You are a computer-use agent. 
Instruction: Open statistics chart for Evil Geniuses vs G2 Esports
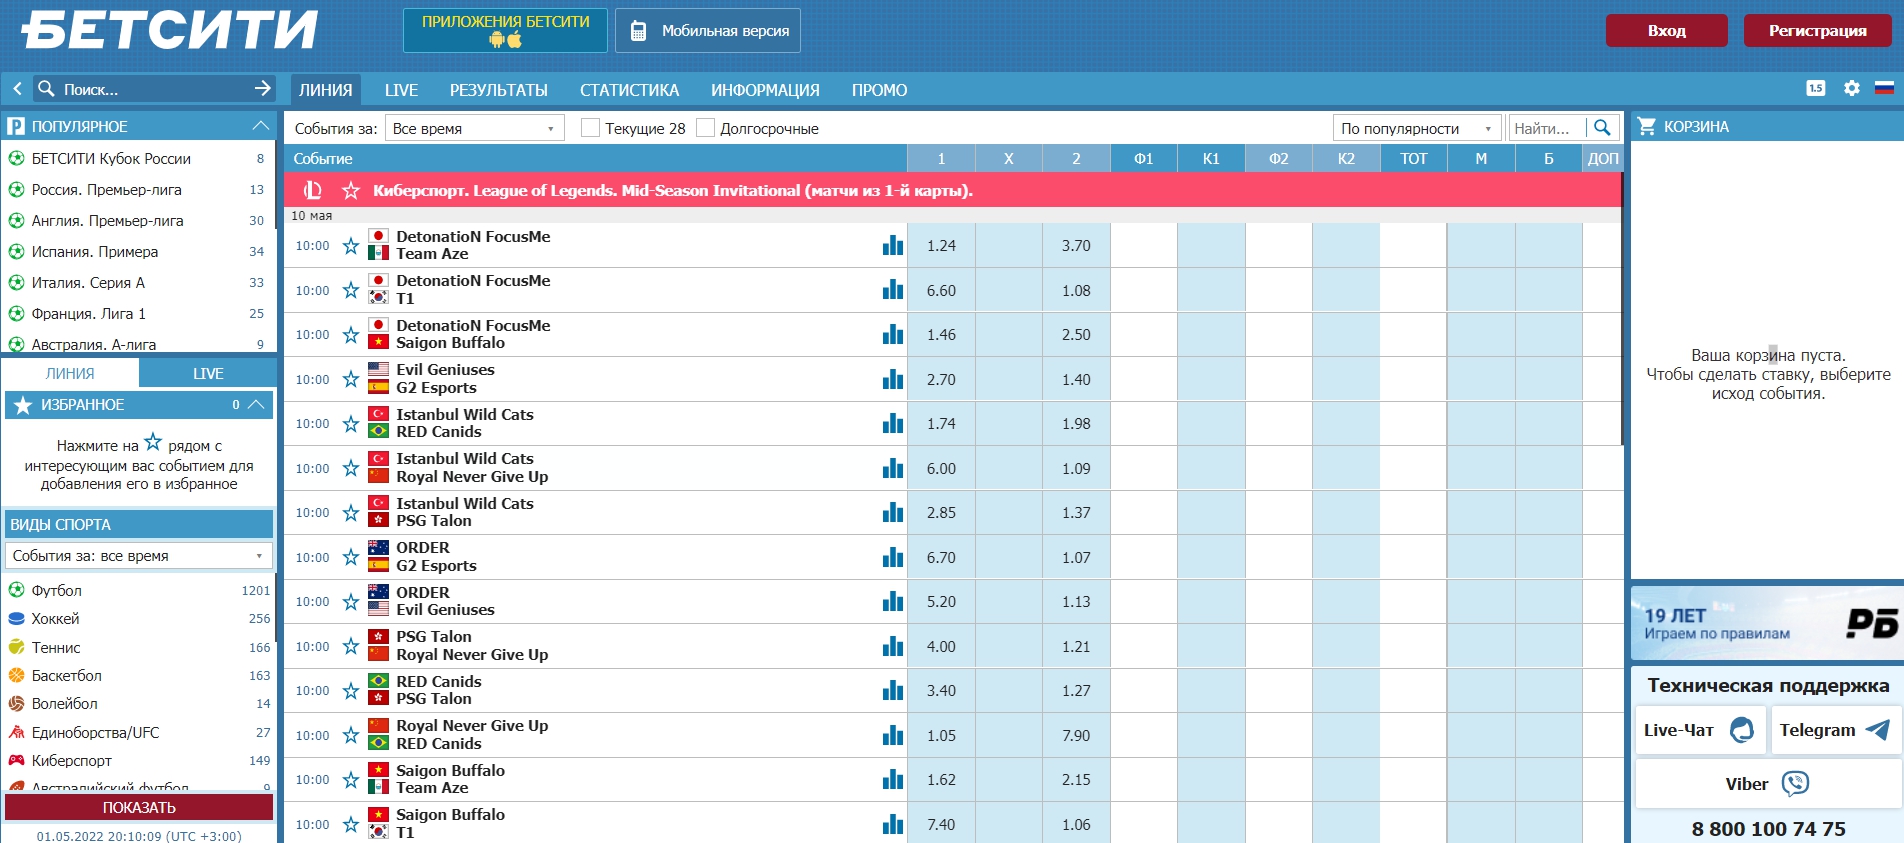(x=893, y=380)
